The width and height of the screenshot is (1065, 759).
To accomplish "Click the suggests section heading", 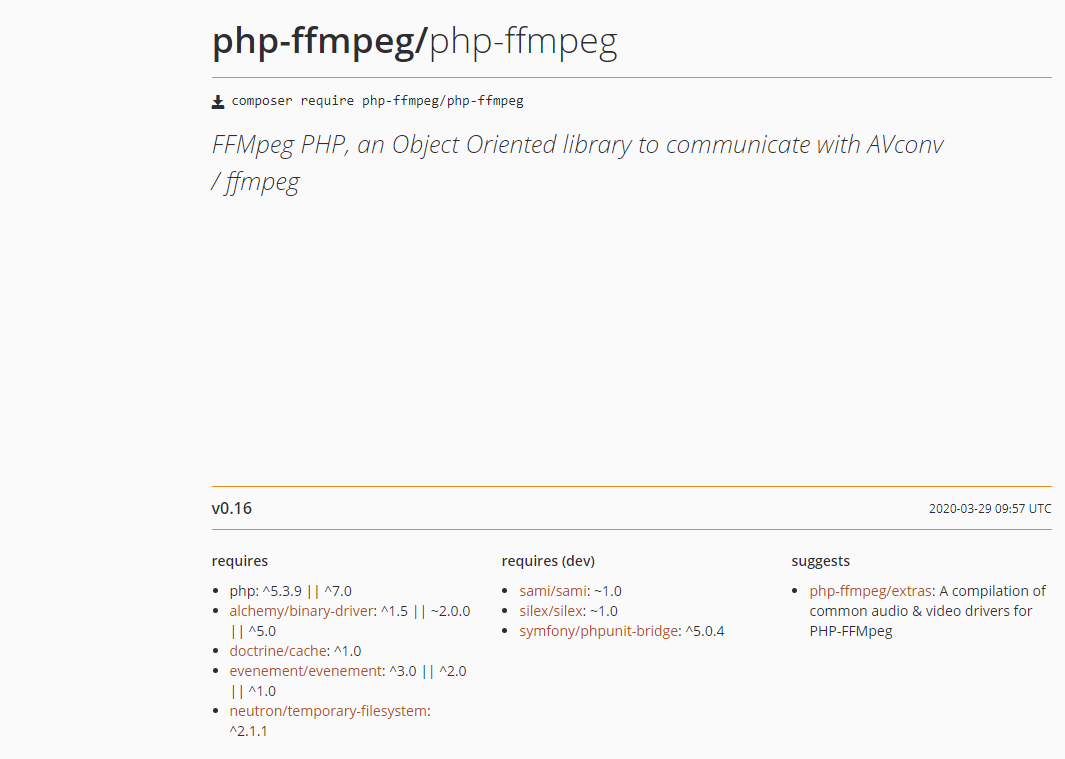I will click(820, 561).
